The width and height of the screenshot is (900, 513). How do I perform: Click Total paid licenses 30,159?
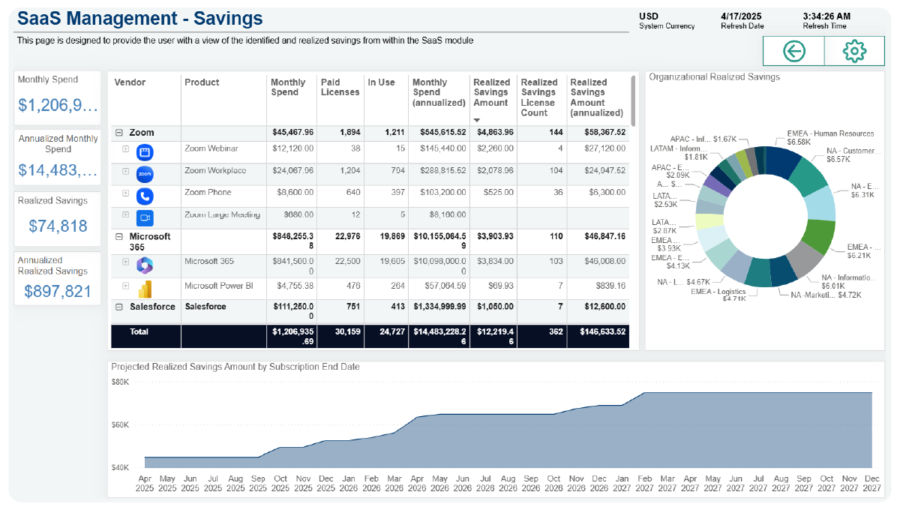click(x=348, y=331)
